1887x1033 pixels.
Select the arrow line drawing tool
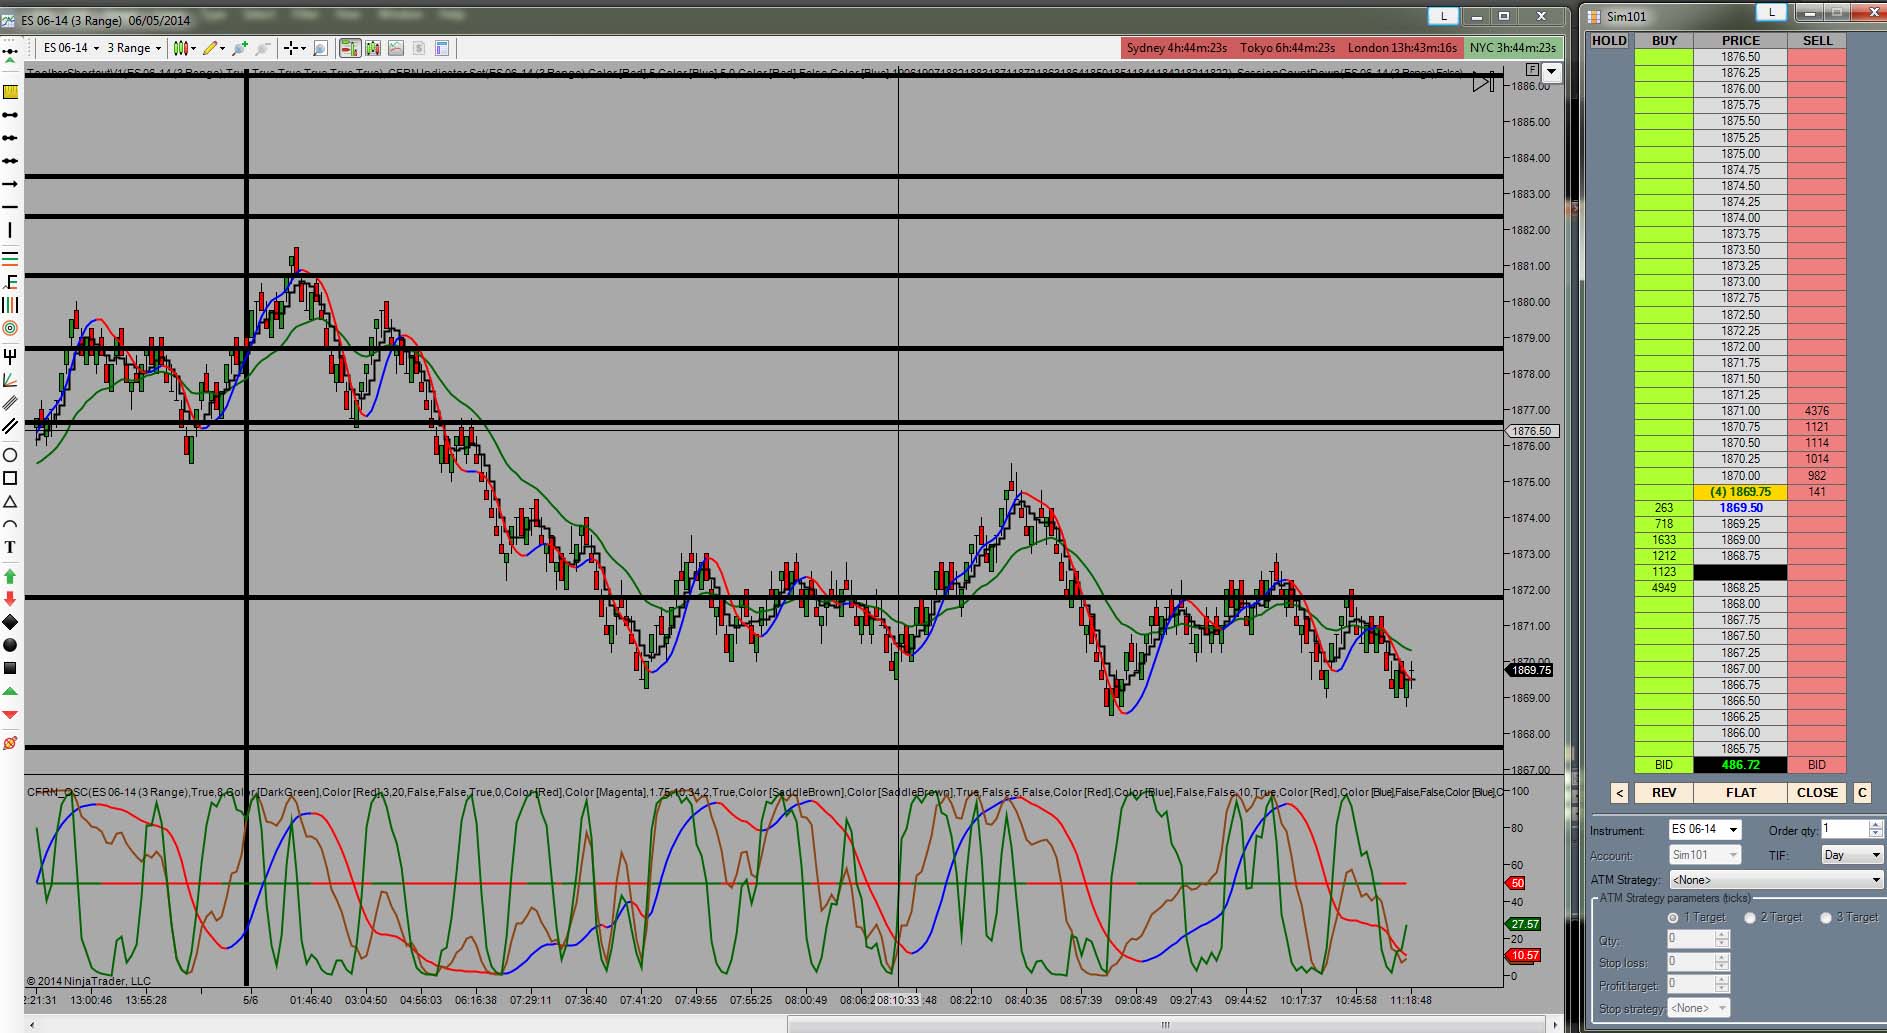pyautogui.click(x=10, y=184)
